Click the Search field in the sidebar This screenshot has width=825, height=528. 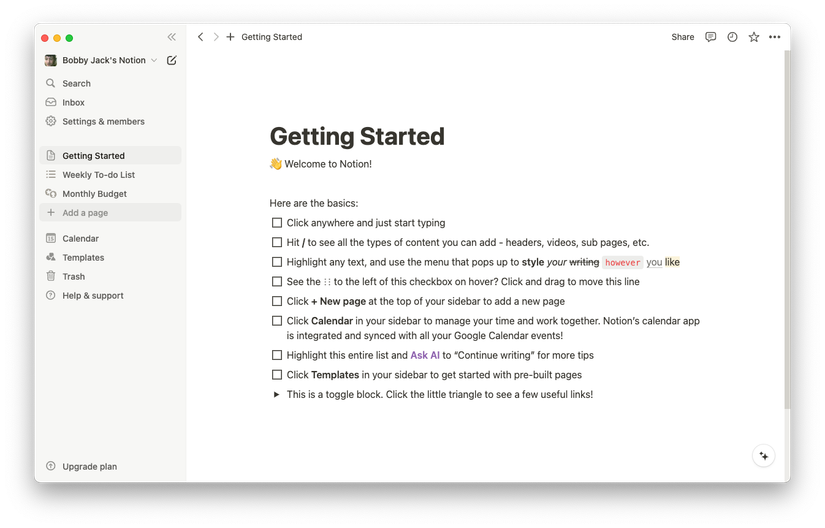point(76,84)
